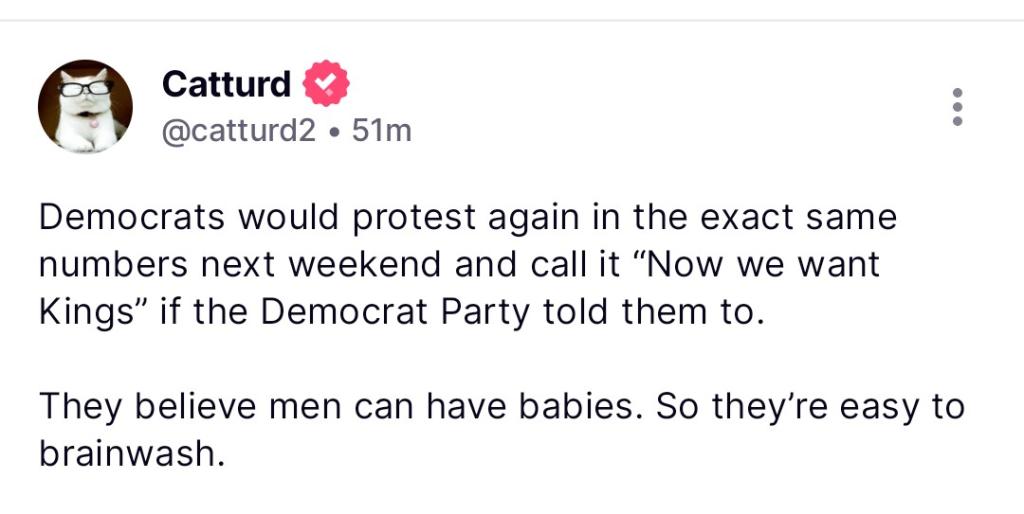Open the three-dot more options menu
Image resolution: width=1024 pixels, height=514 pixels.
click(x=957, y=106)
